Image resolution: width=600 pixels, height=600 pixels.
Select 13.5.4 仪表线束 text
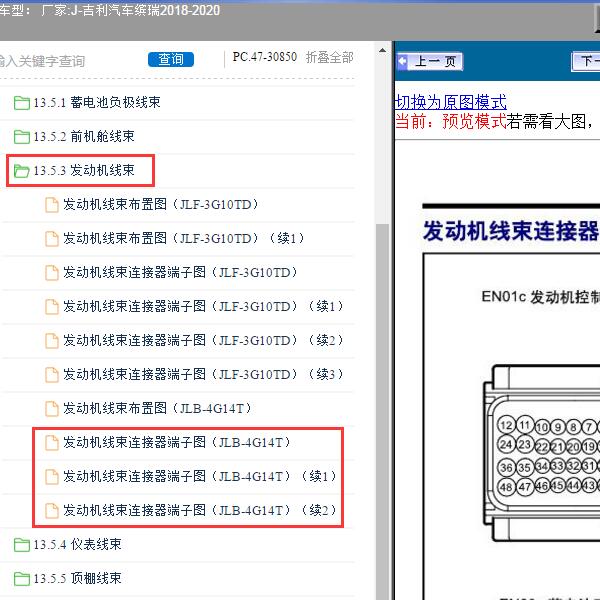(77, 545)
